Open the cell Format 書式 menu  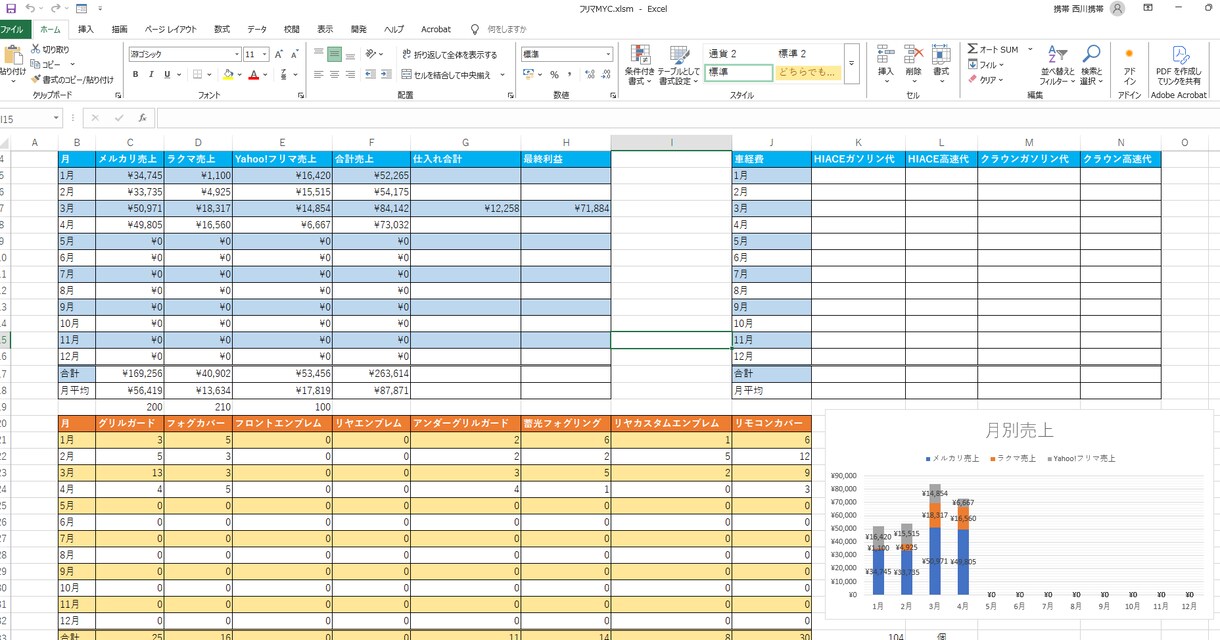point(941,62)
